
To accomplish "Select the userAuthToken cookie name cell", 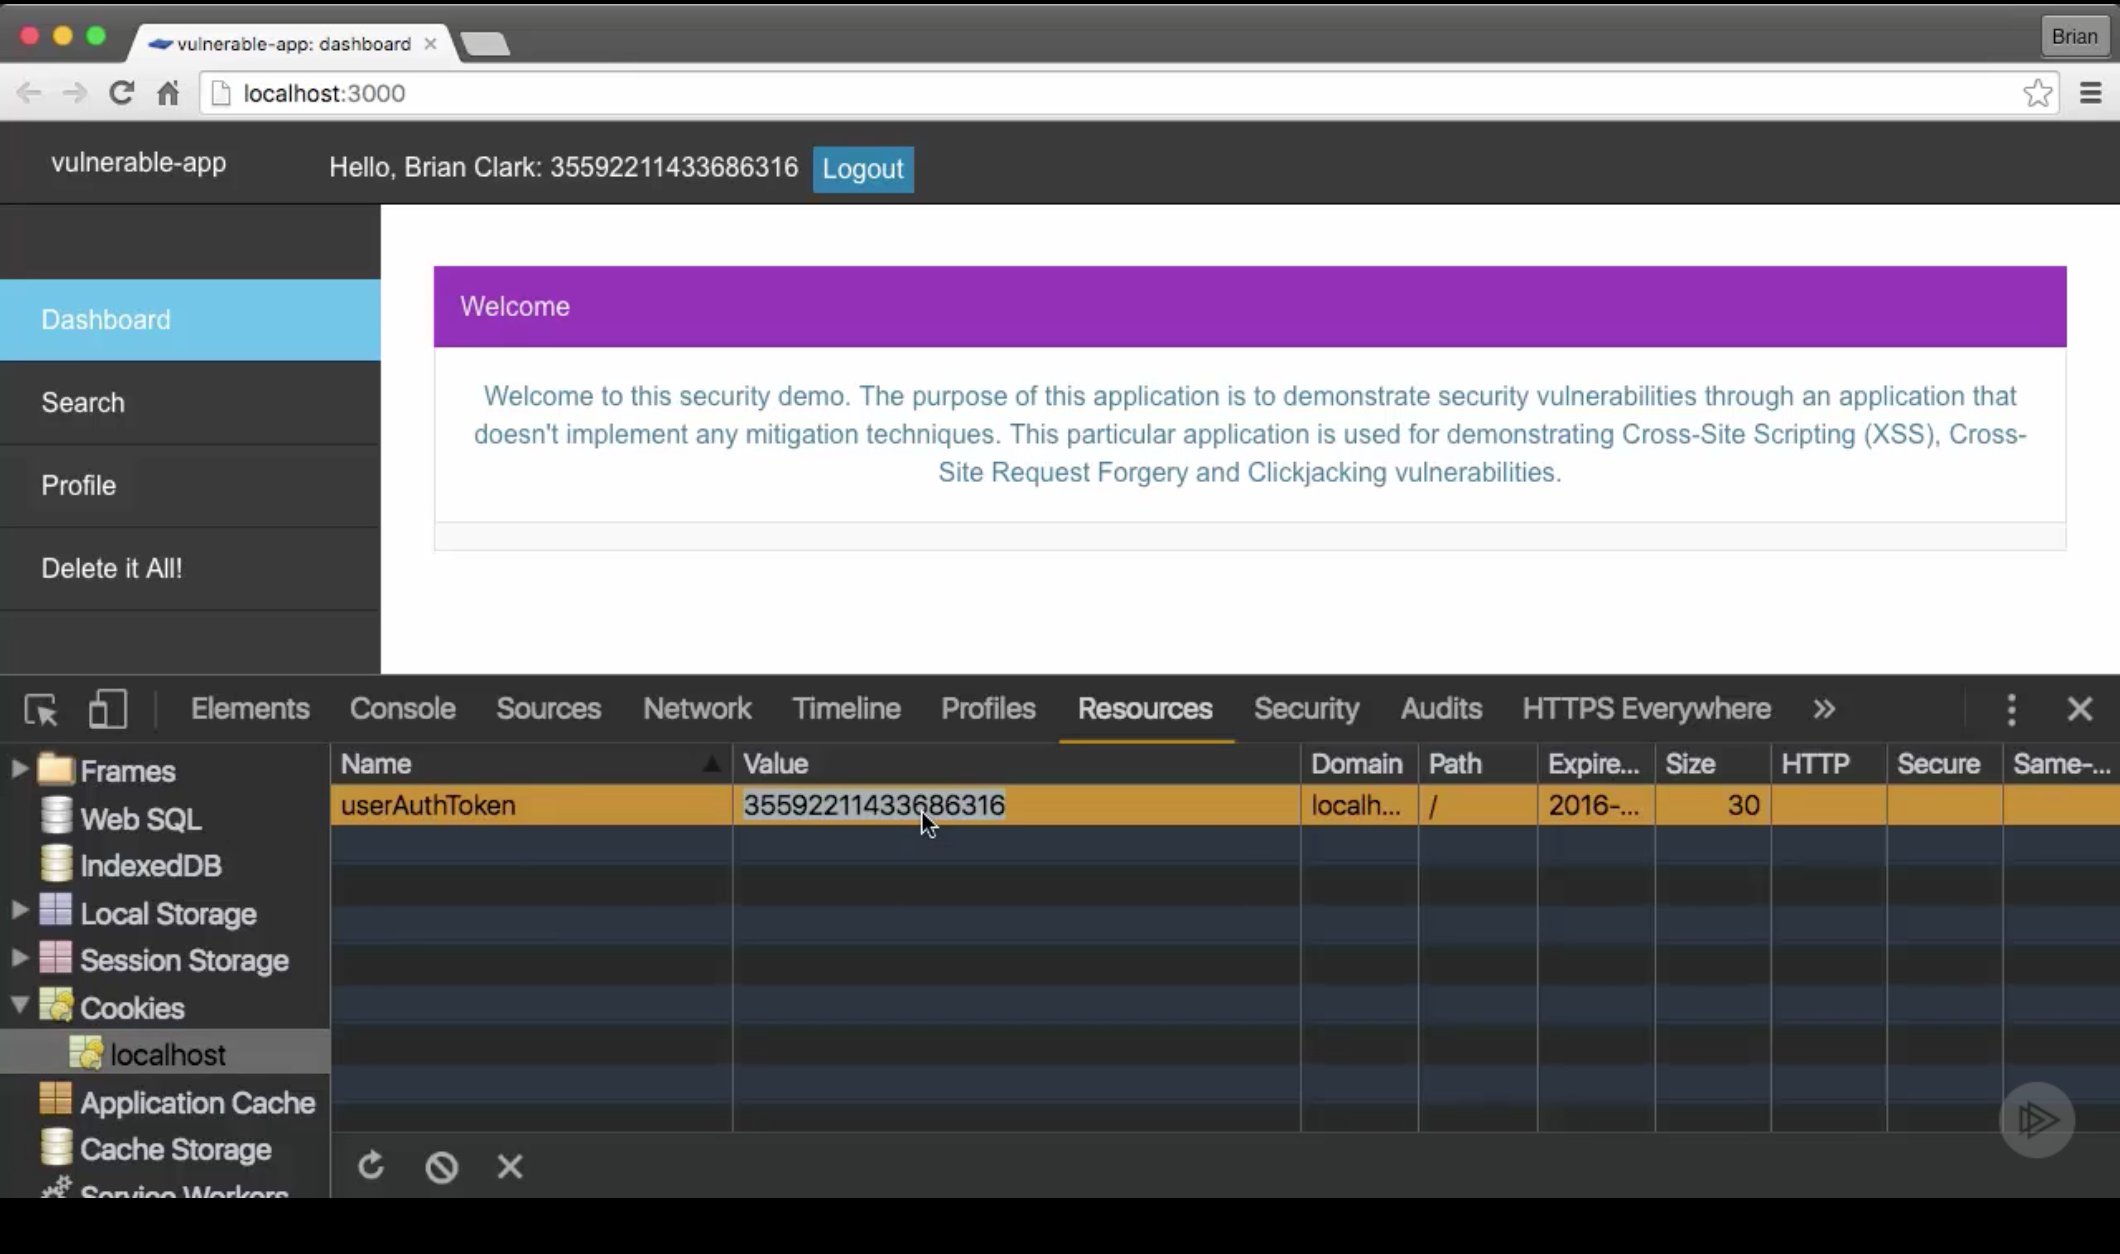I will click(531, 805).
